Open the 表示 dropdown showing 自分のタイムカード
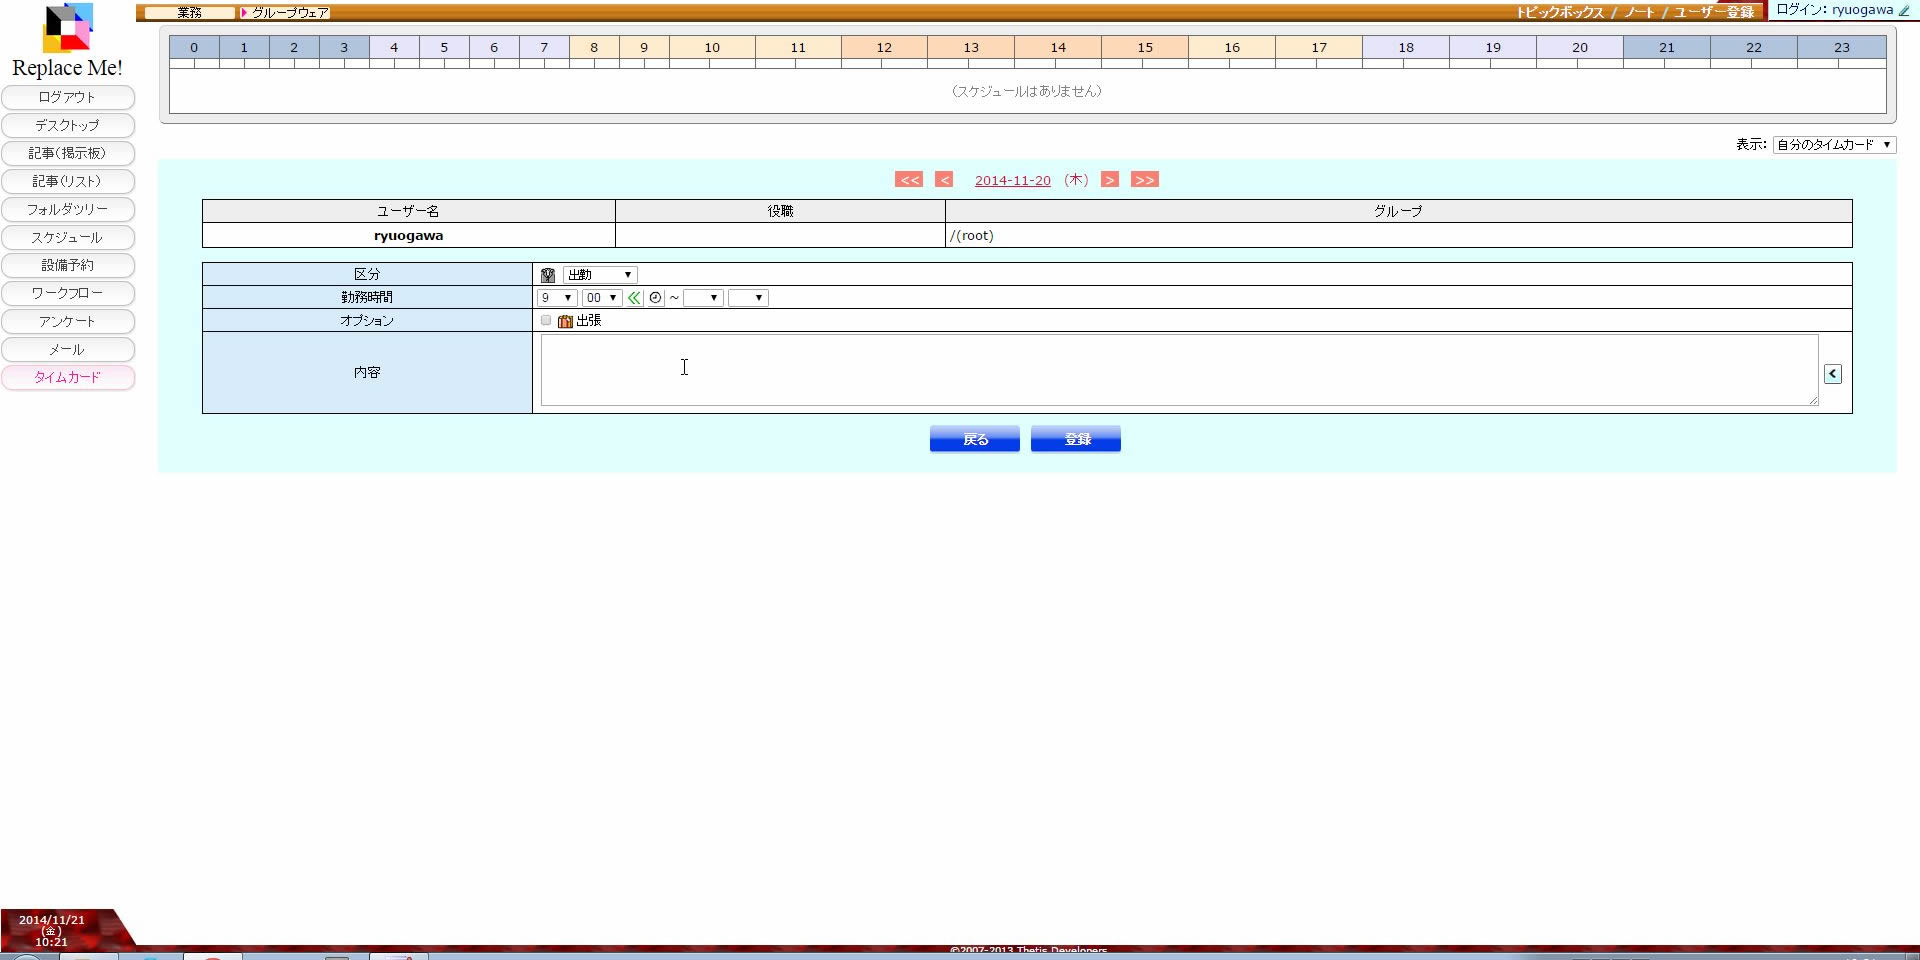 1834,145
